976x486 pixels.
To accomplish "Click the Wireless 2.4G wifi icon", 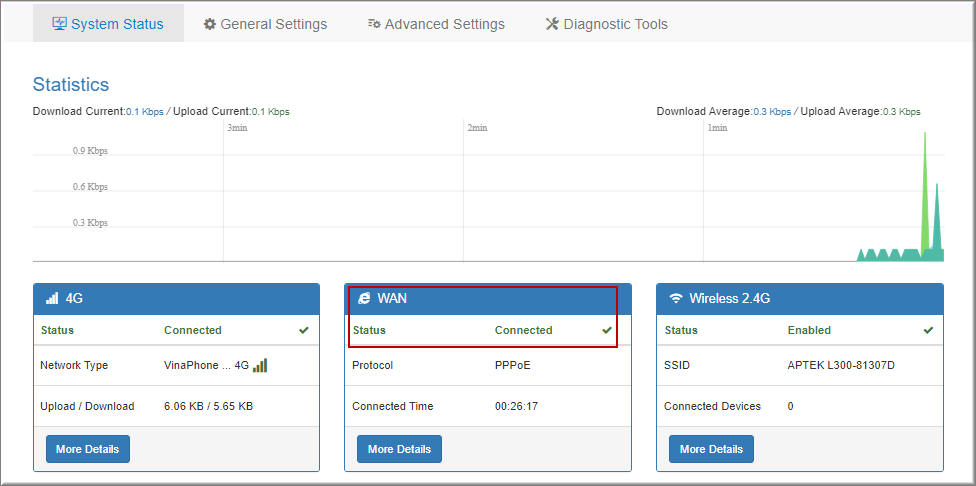I will tap(676, 299).
